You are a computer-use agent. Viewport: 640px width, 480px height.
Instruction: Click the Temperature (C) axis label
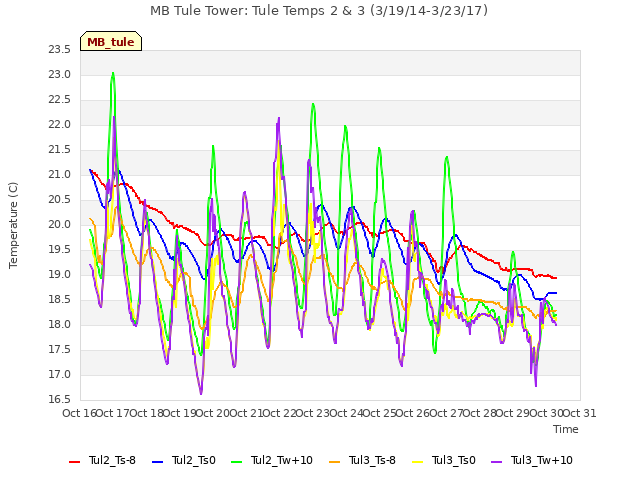pyautogui.click(x=13, y=225)
